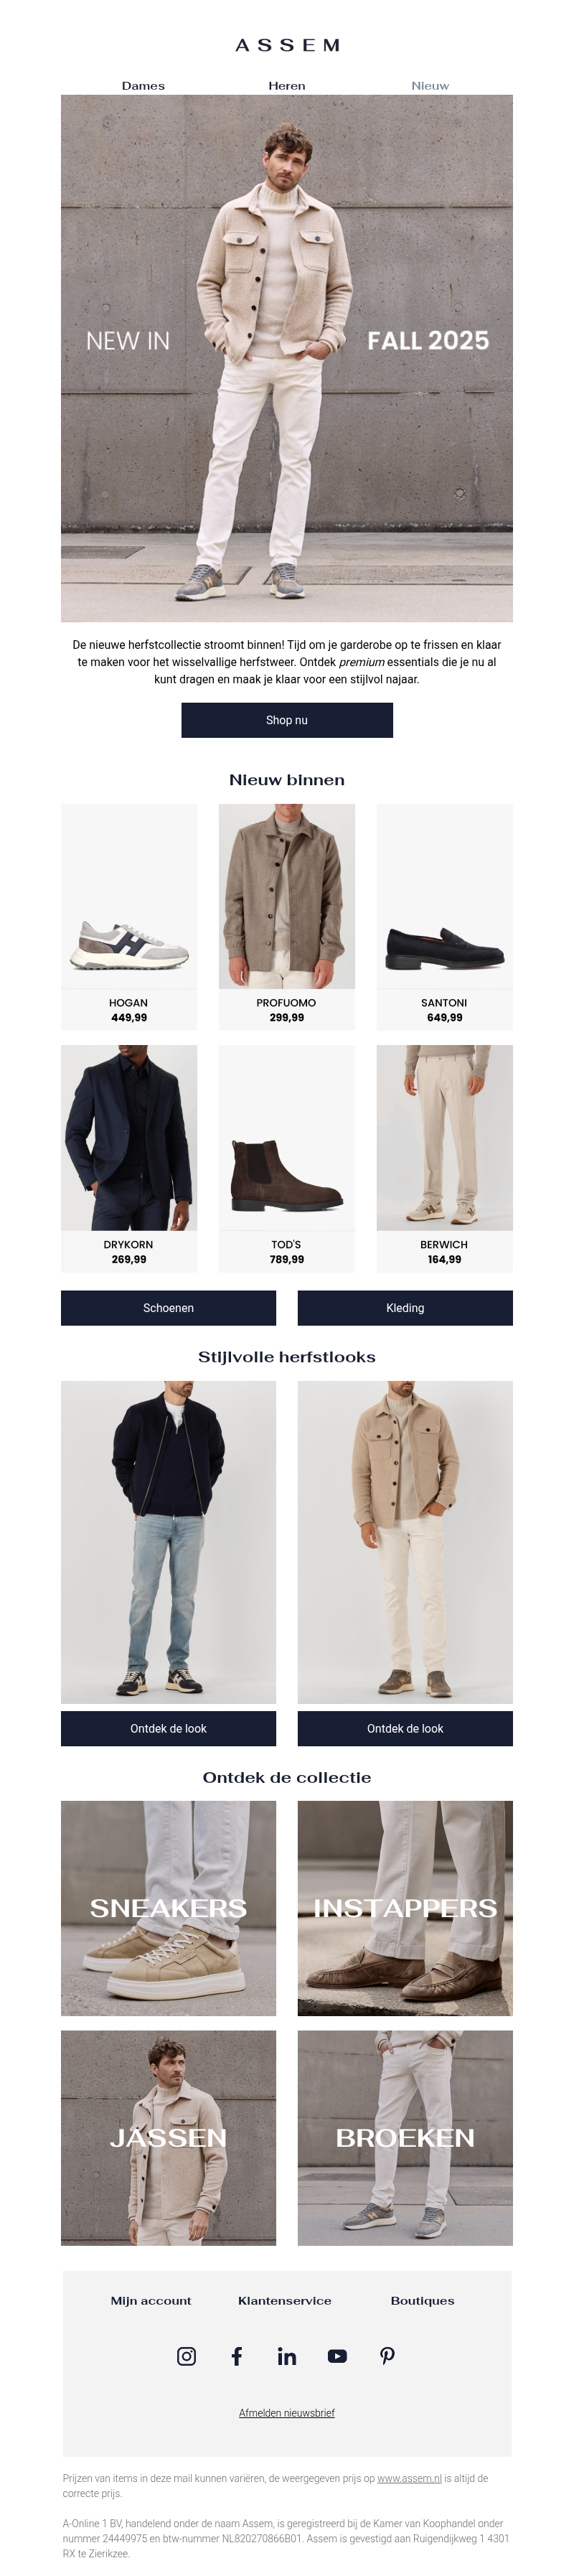Click the Shop nu button
574x2576 pixels.
[287, 720]
